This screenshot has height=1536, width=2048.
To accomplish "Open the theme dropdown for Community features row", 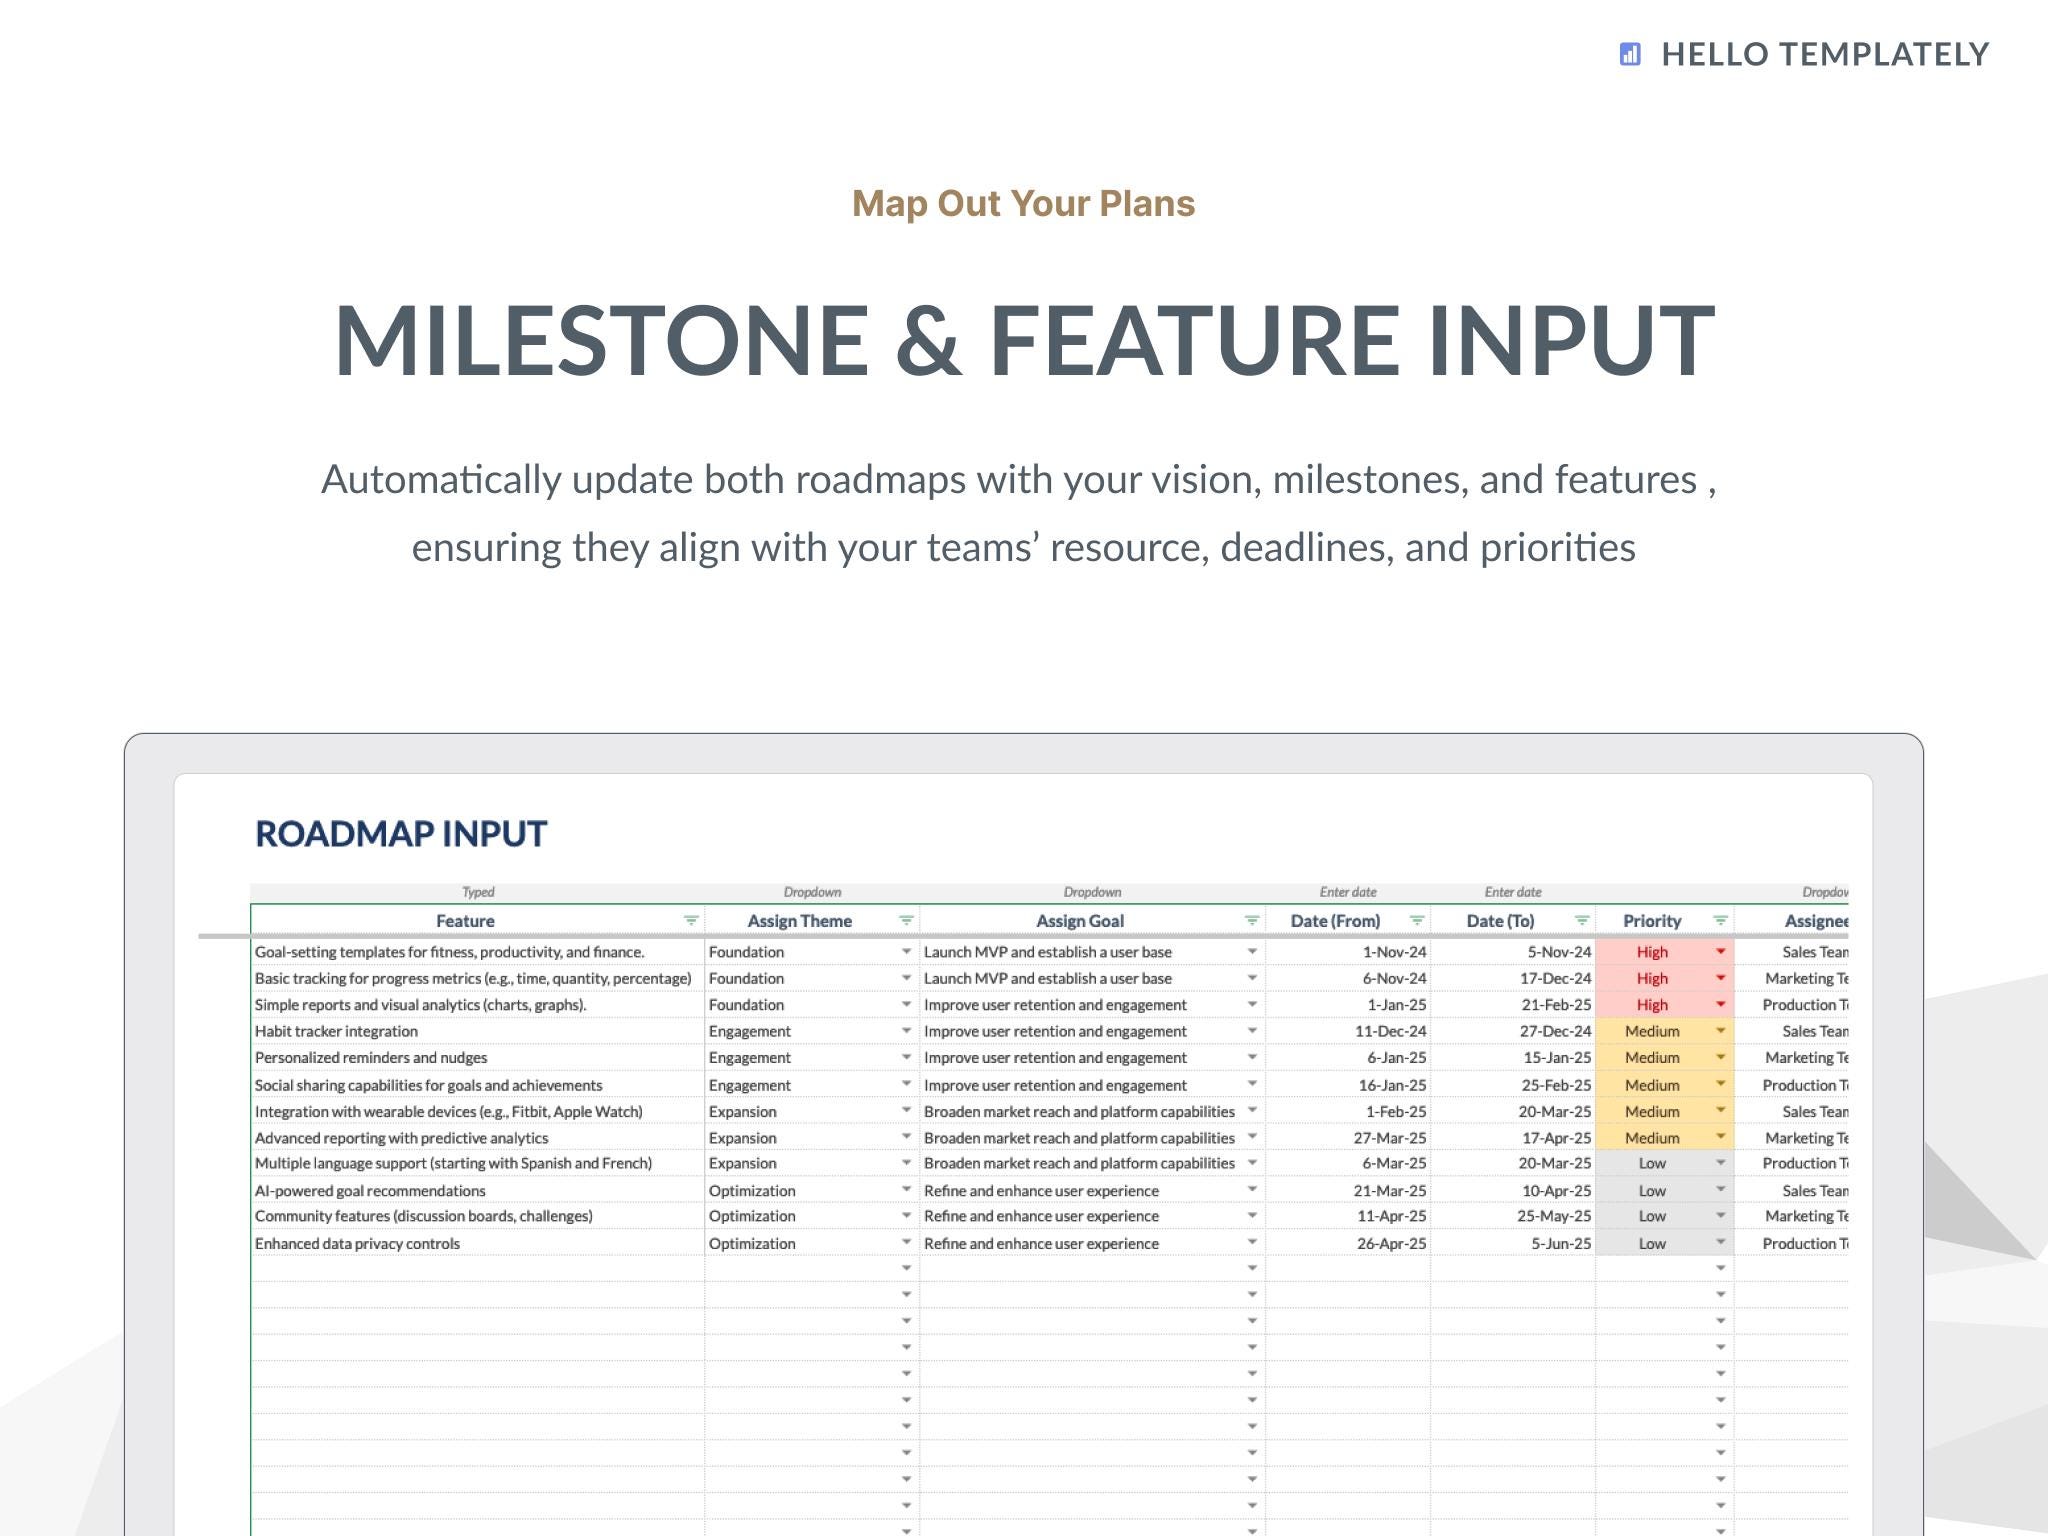I will pos(906,1215).
